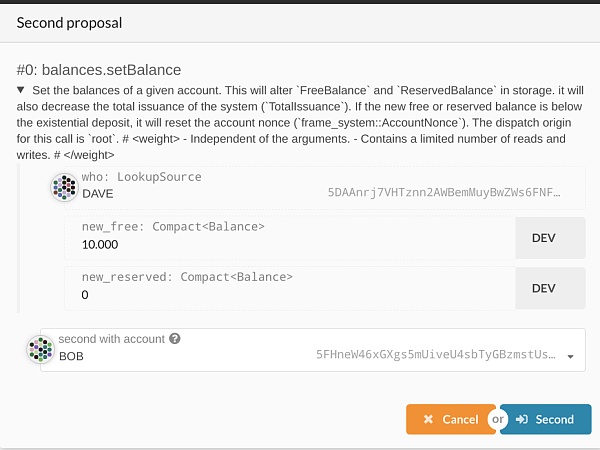The height and width of the screenshot is (450, 600).
Task: Click the 'or' divider between buttons
Action: 497,419
